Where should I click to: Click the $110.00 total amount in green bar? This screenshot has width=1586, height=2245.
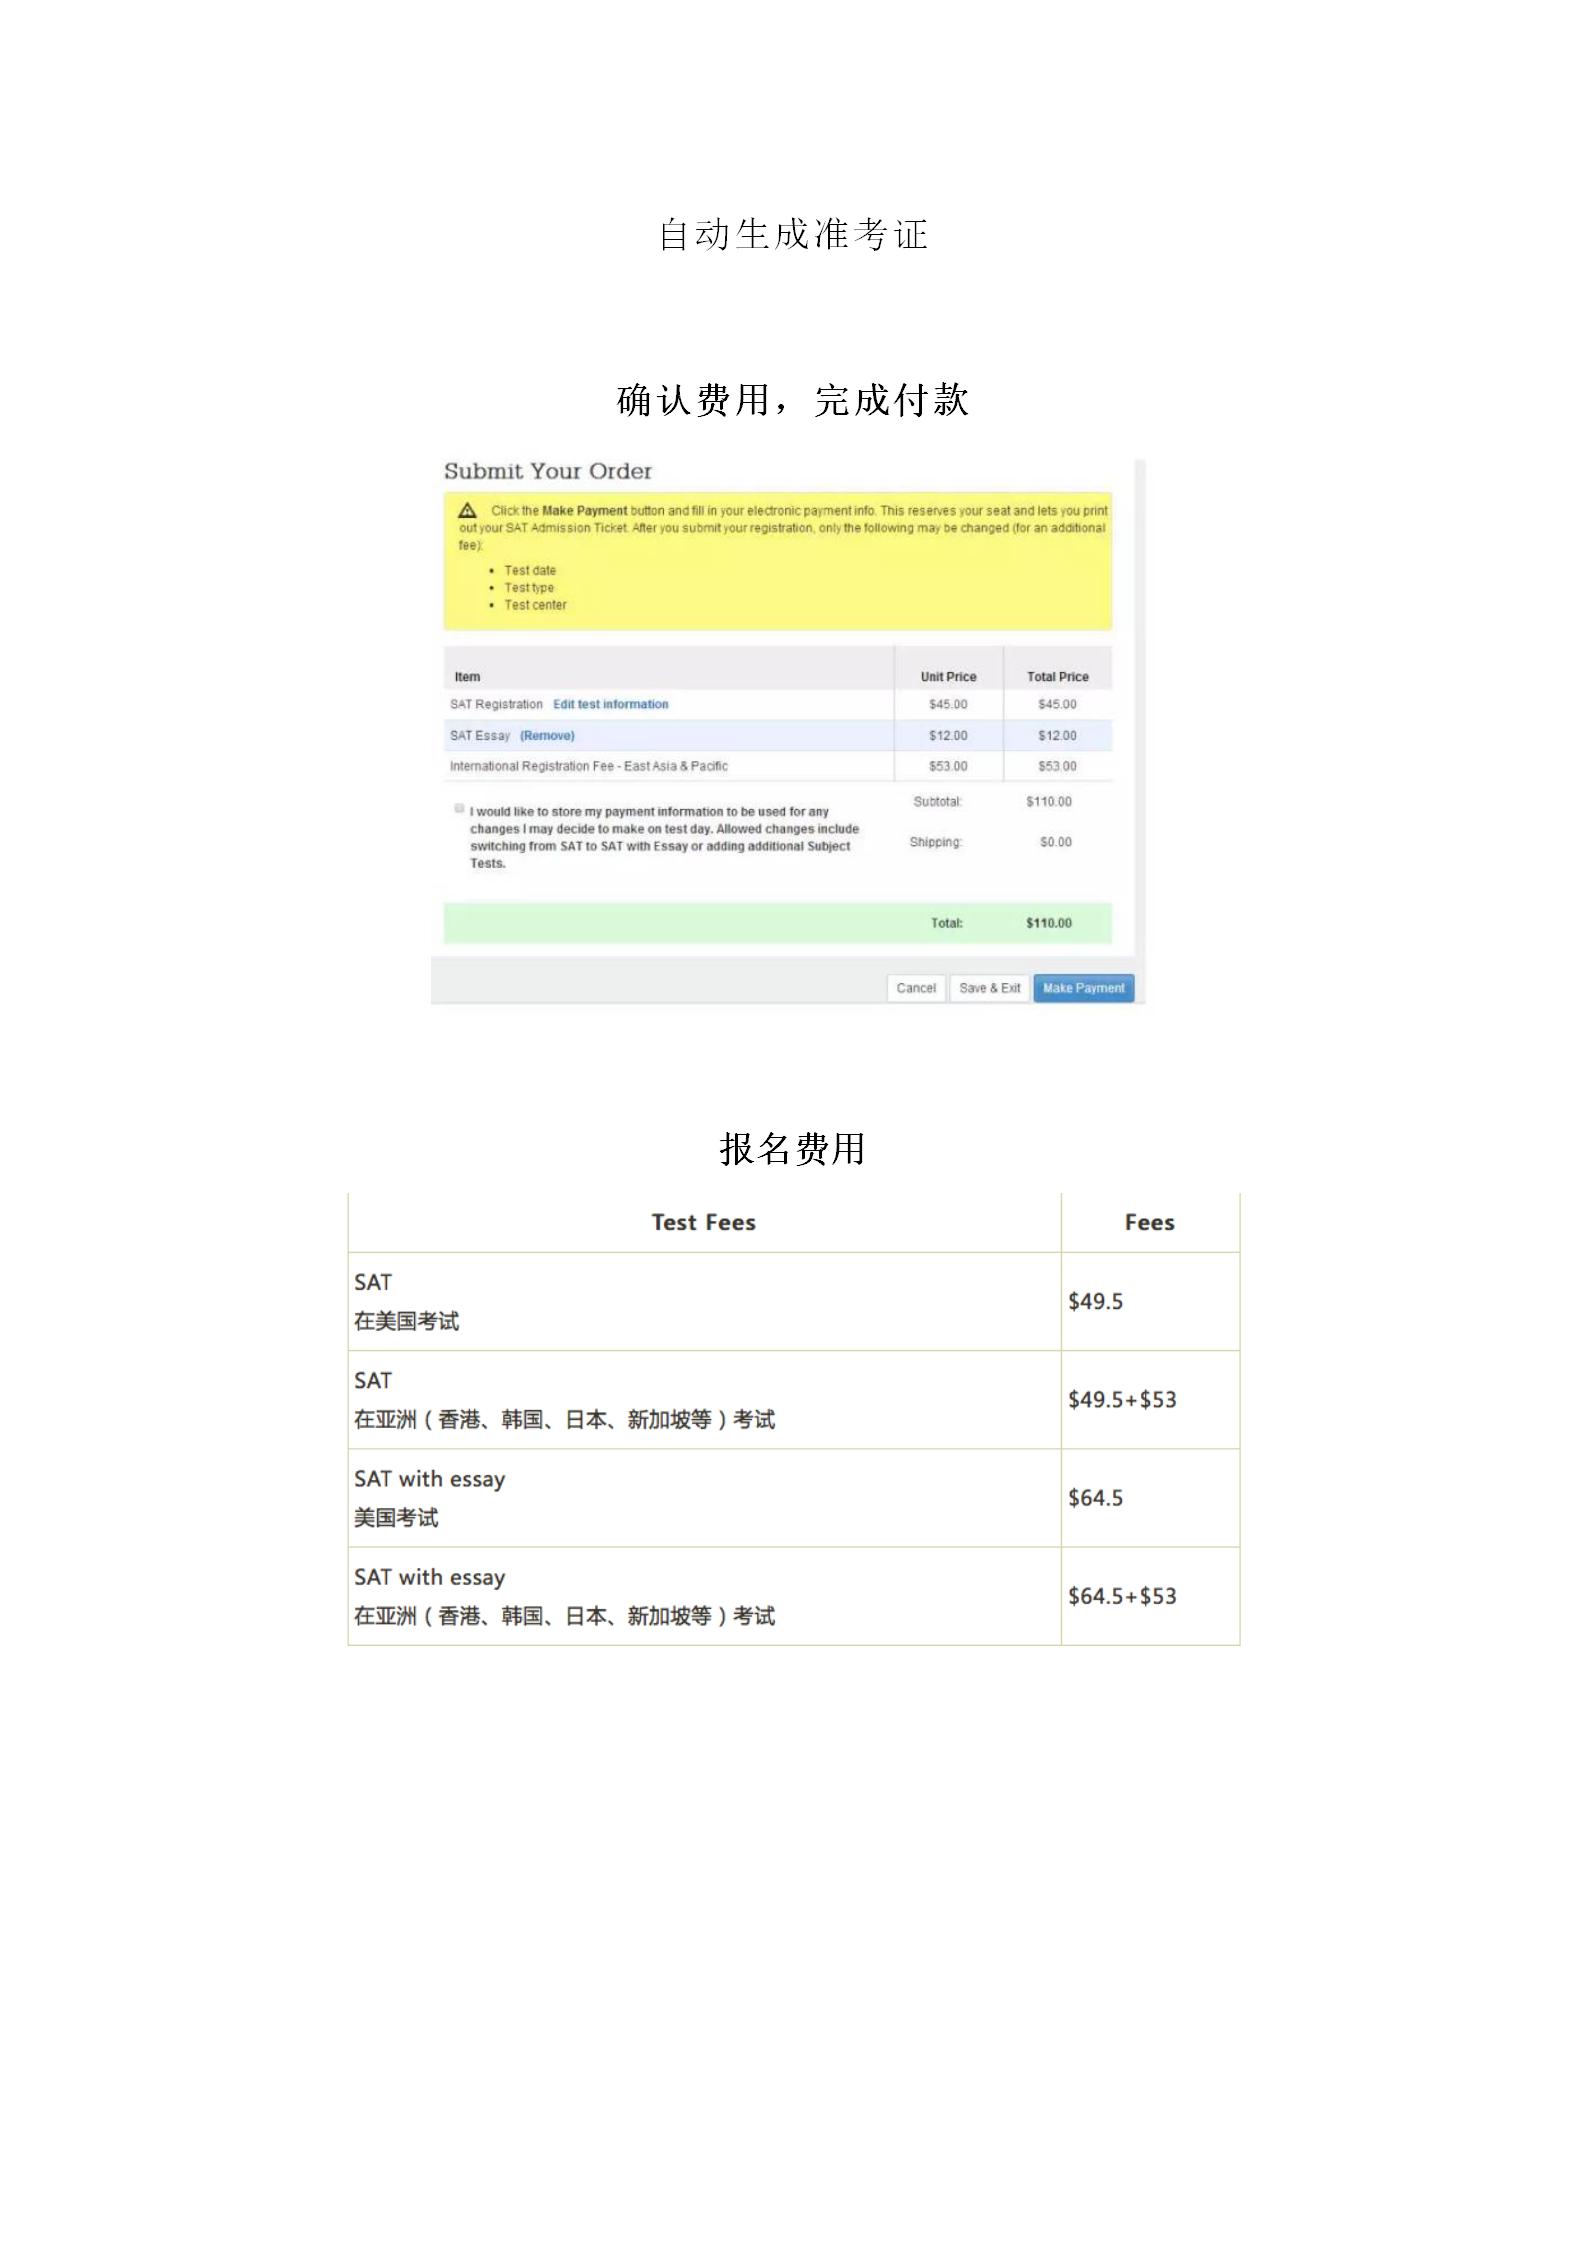pyautogui.click(x=1048, y=923)
